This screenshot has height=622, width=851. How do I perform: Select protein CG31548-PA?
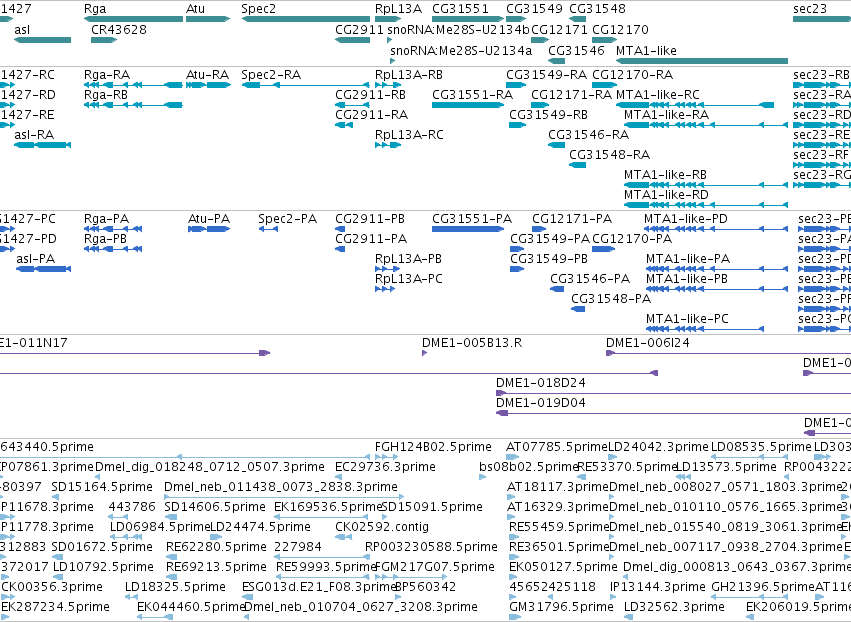click(x=578, y=309)
